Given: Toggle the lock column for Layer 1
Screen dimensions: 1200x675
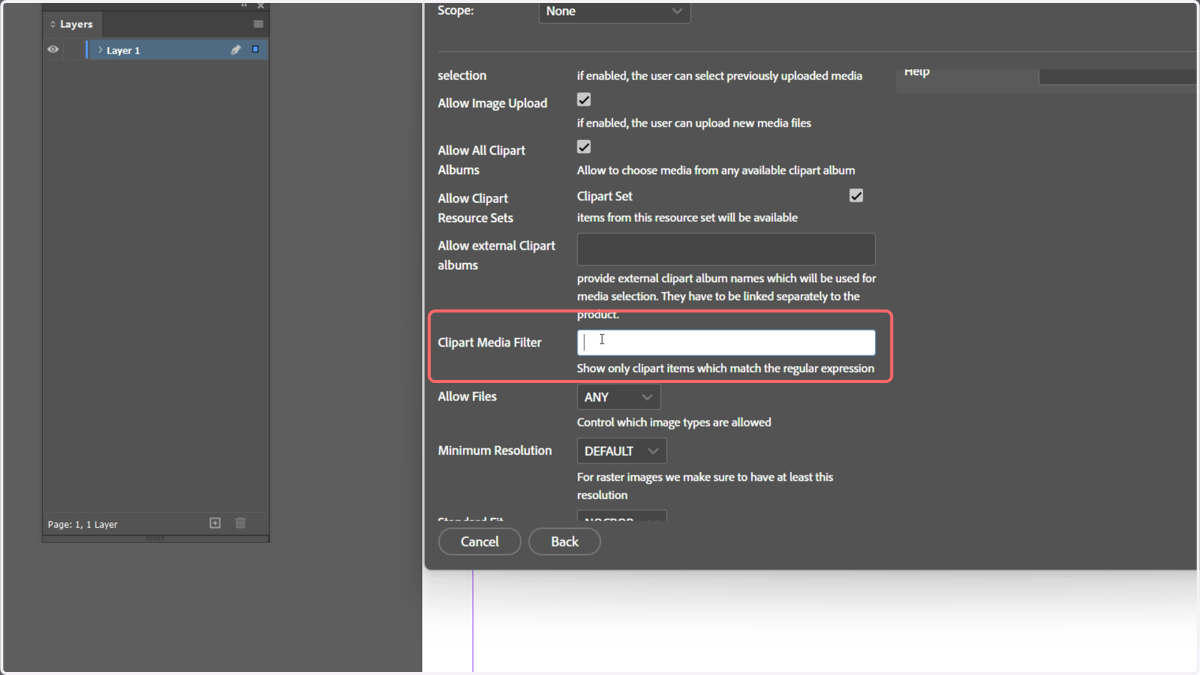Looking at the screenshot, I should click(74, 50).
